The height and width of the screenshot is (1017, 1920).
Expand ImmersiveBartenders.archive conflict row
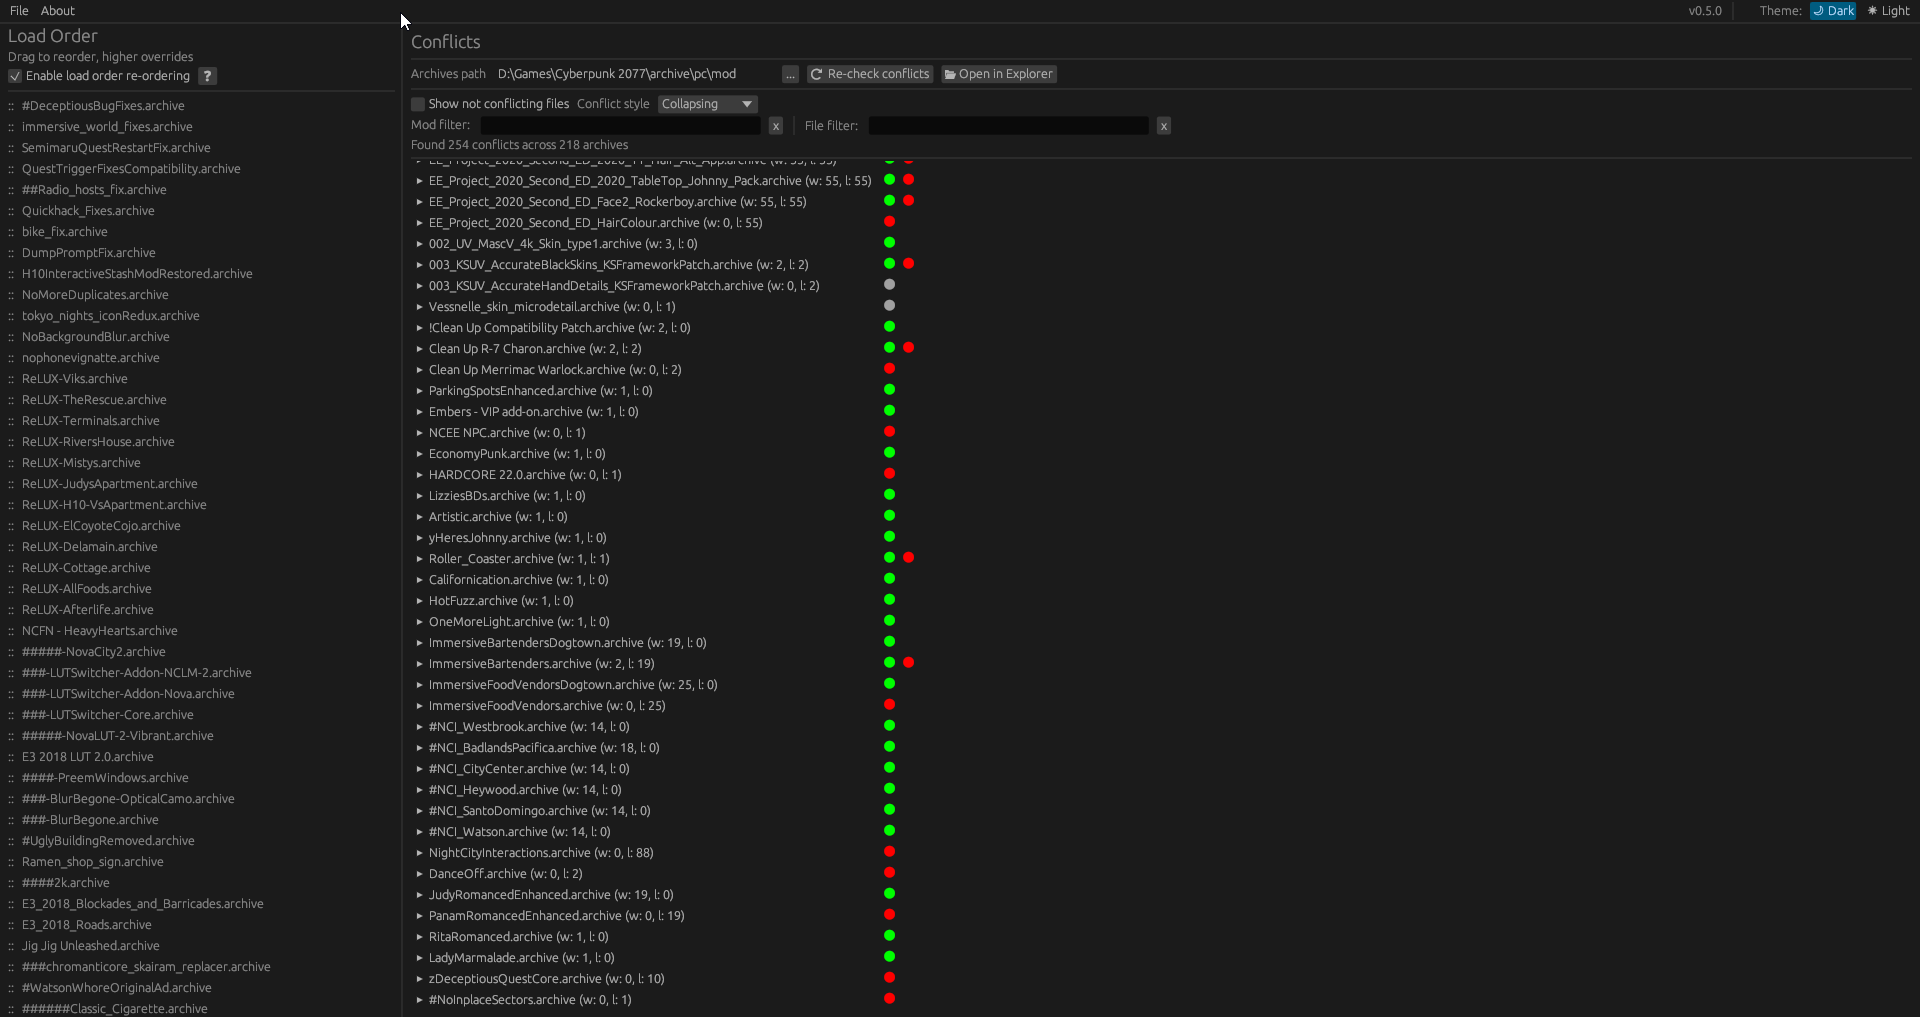419,664
